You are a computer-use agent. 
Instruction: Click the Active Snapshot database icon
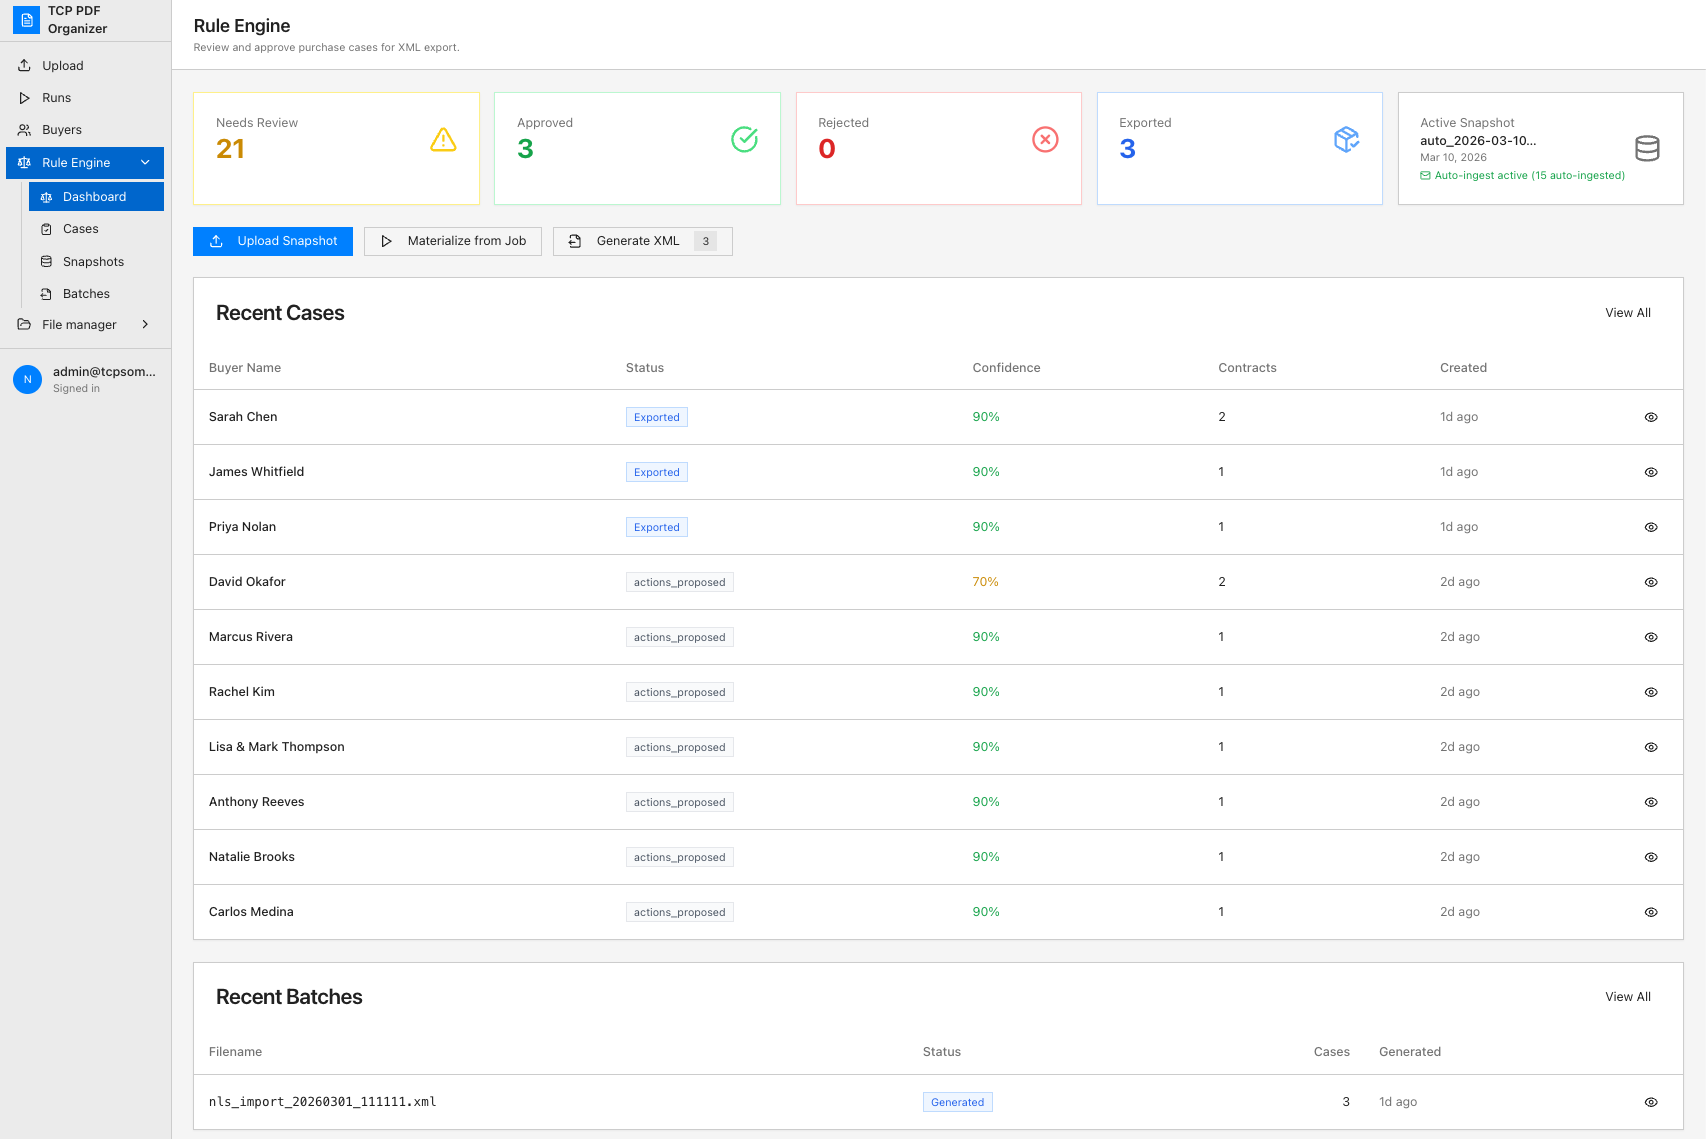tap(1647, 148)
